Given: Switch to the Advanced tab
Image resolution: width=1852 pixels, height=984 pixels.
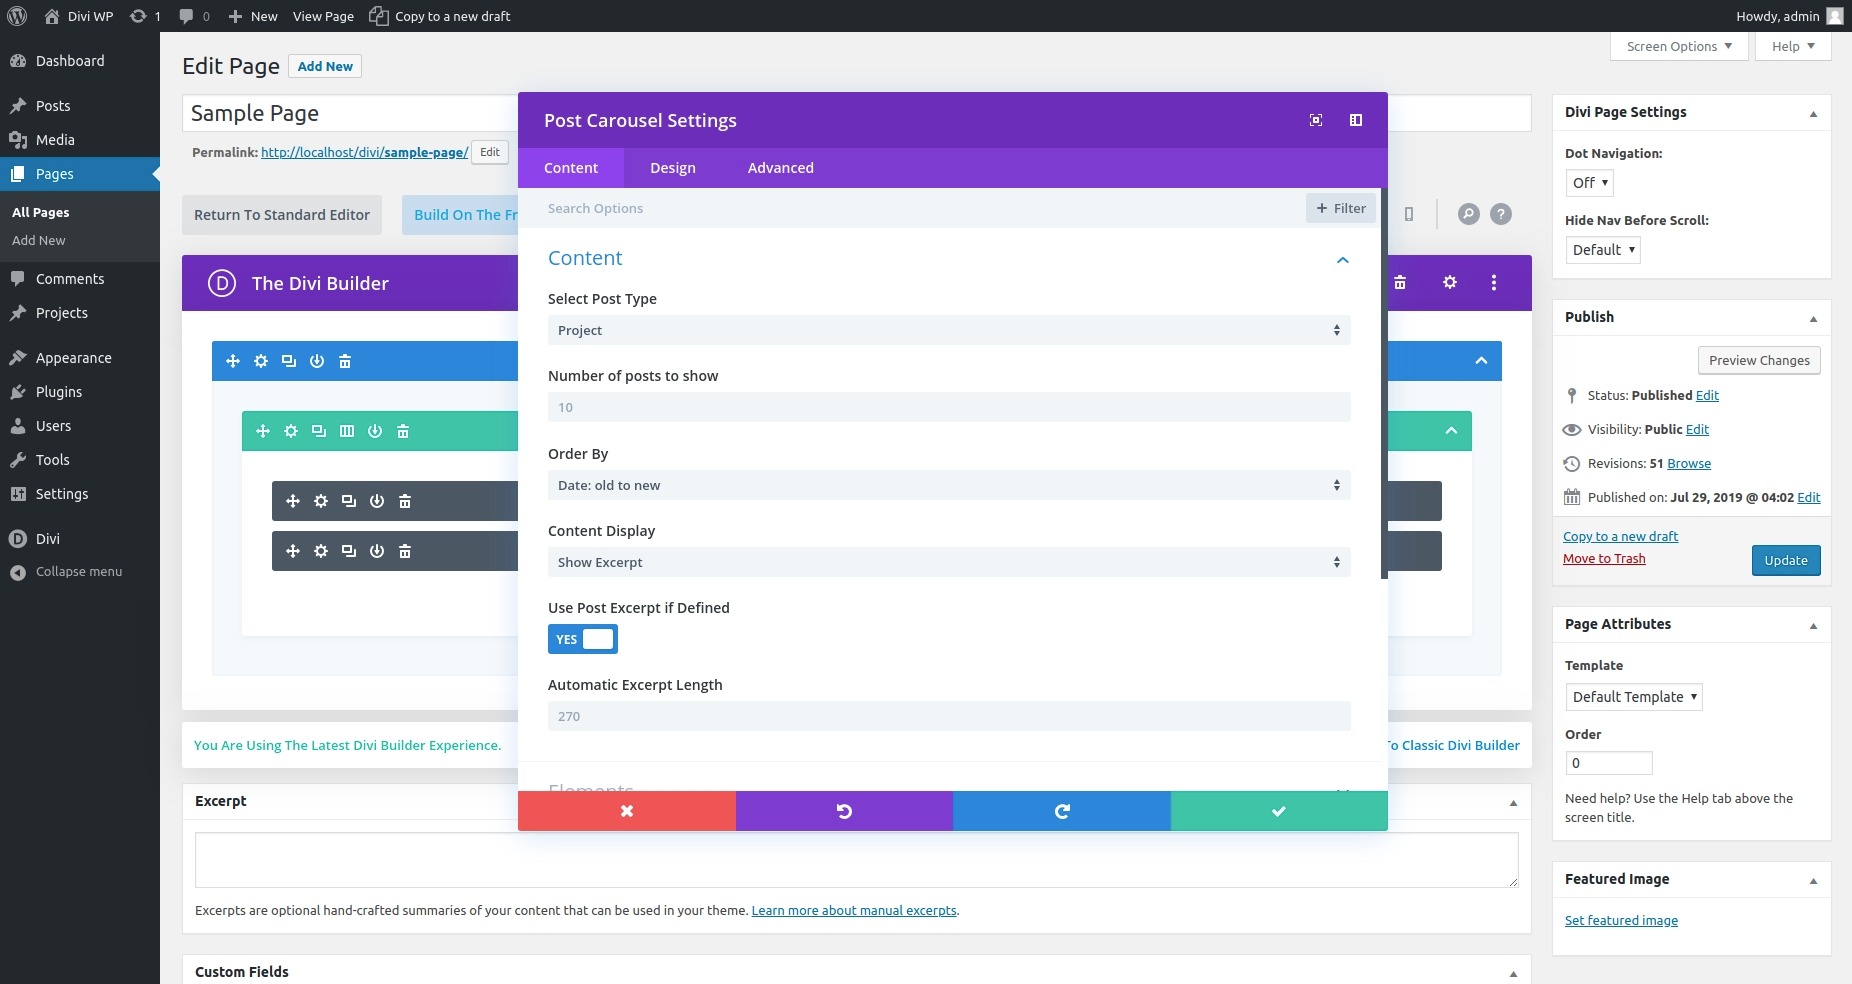Looking at the screenshot, I should 780,168.
